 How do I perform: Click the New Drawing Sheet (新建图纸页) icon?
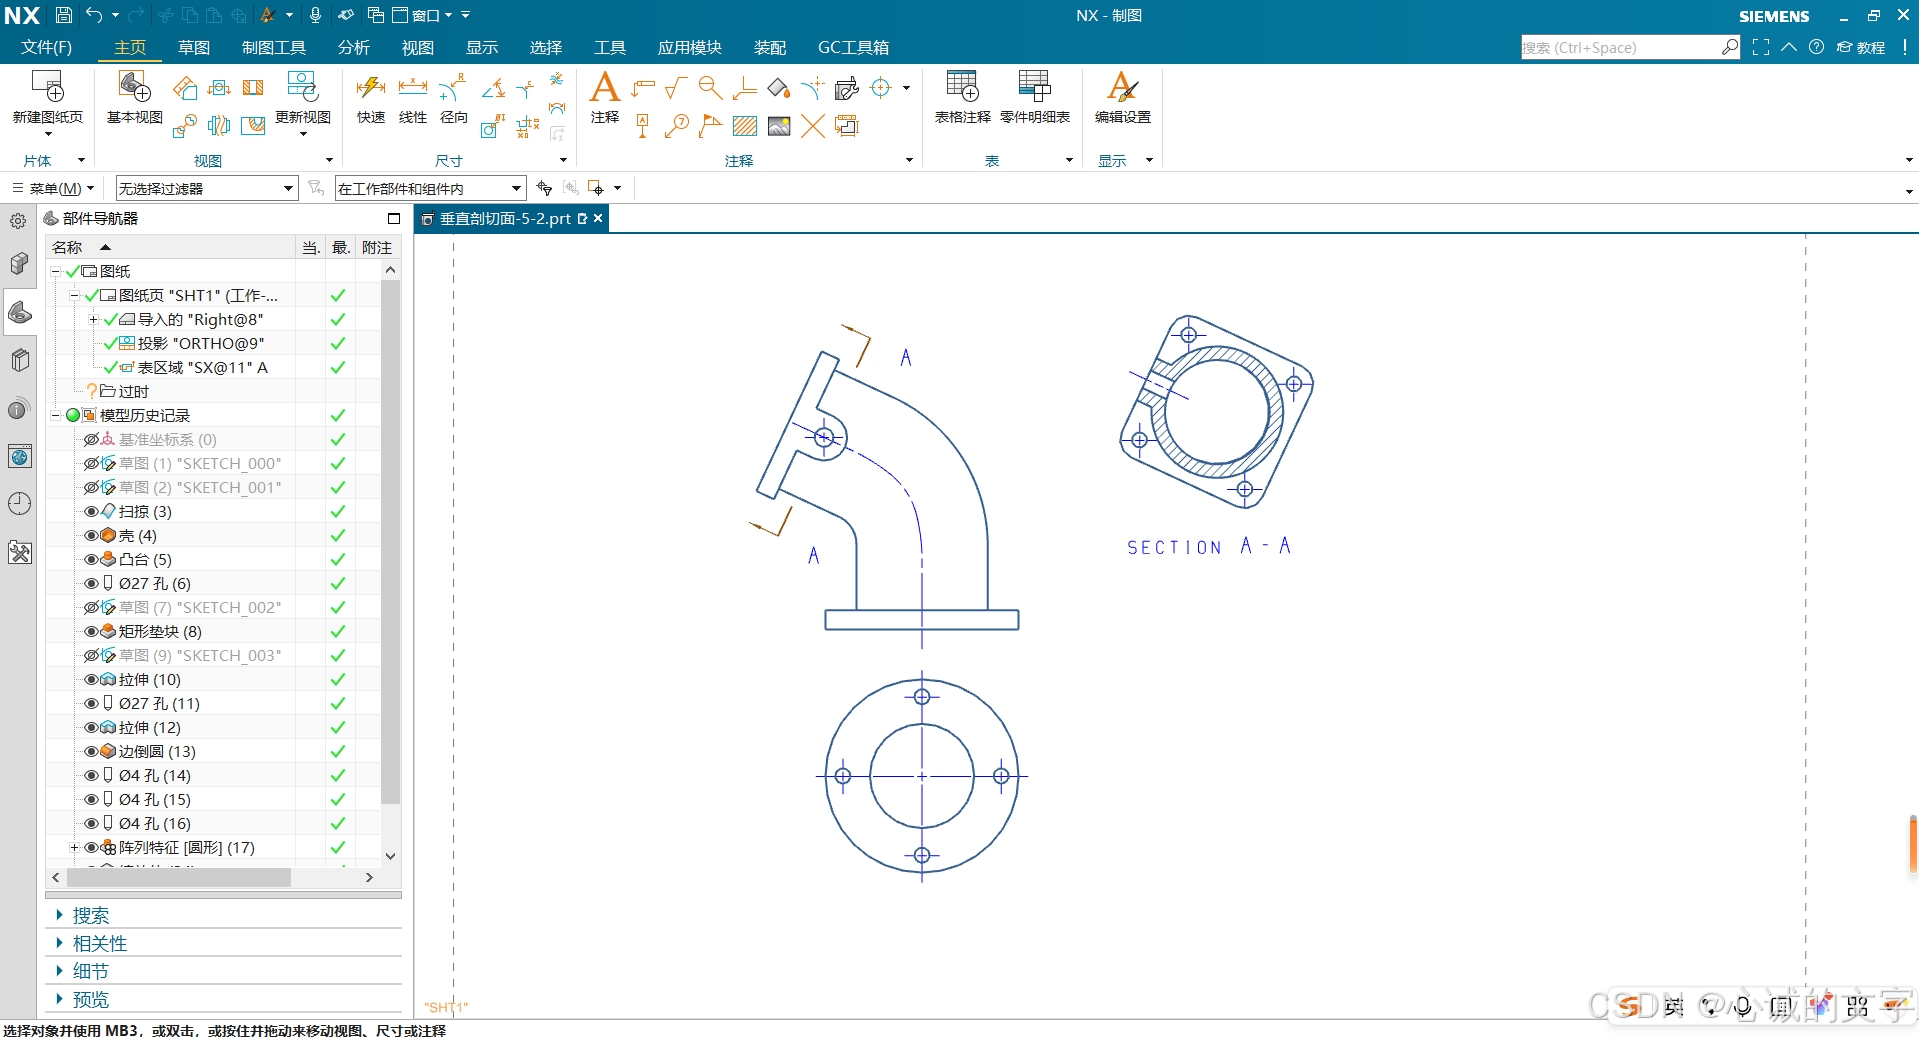(x=47, y=87)
